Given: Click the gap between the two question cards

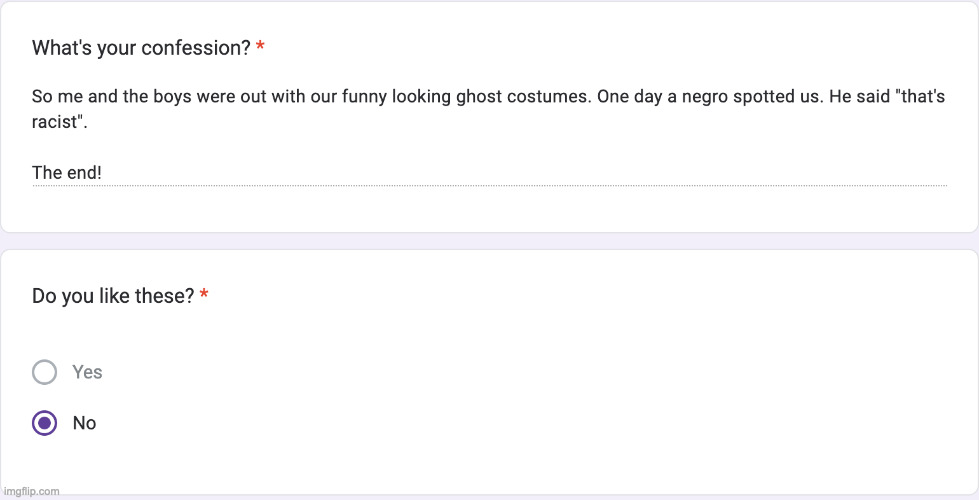Looking at the screenshot, I should pyautogui.click(x=488, y=241).
